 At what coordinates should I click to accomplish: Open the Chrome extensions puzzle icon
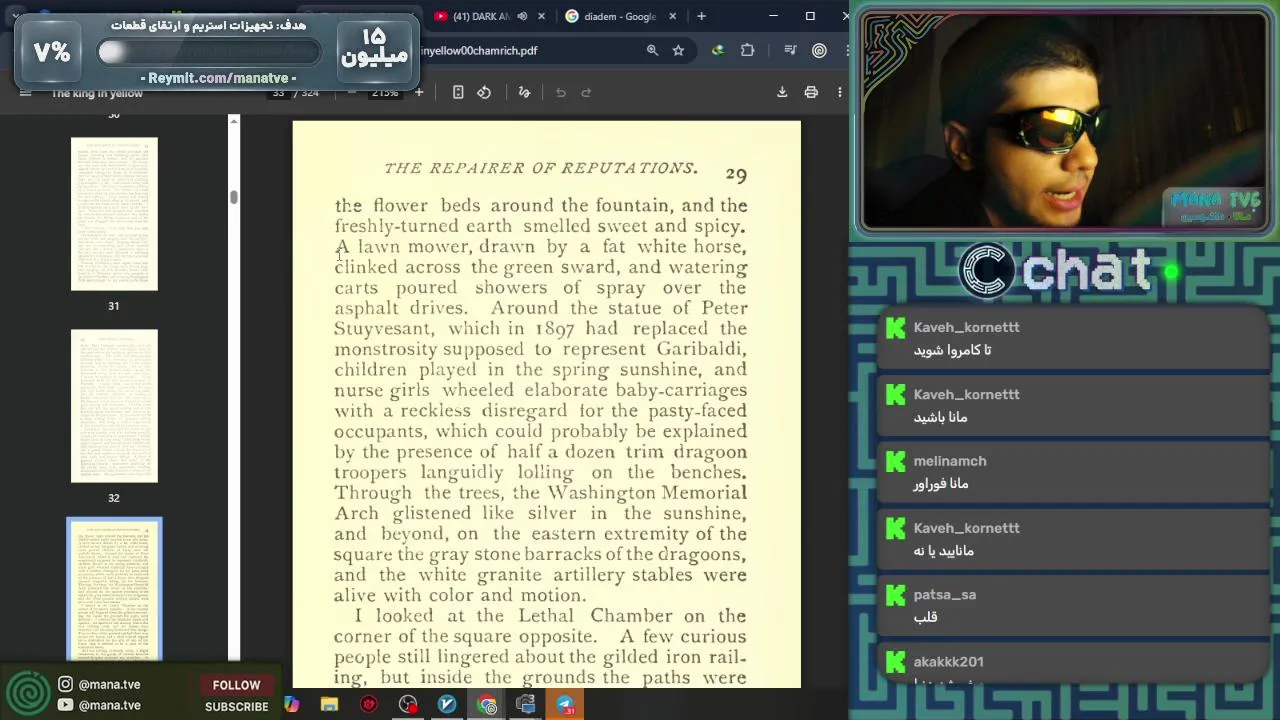coord(747,50)
